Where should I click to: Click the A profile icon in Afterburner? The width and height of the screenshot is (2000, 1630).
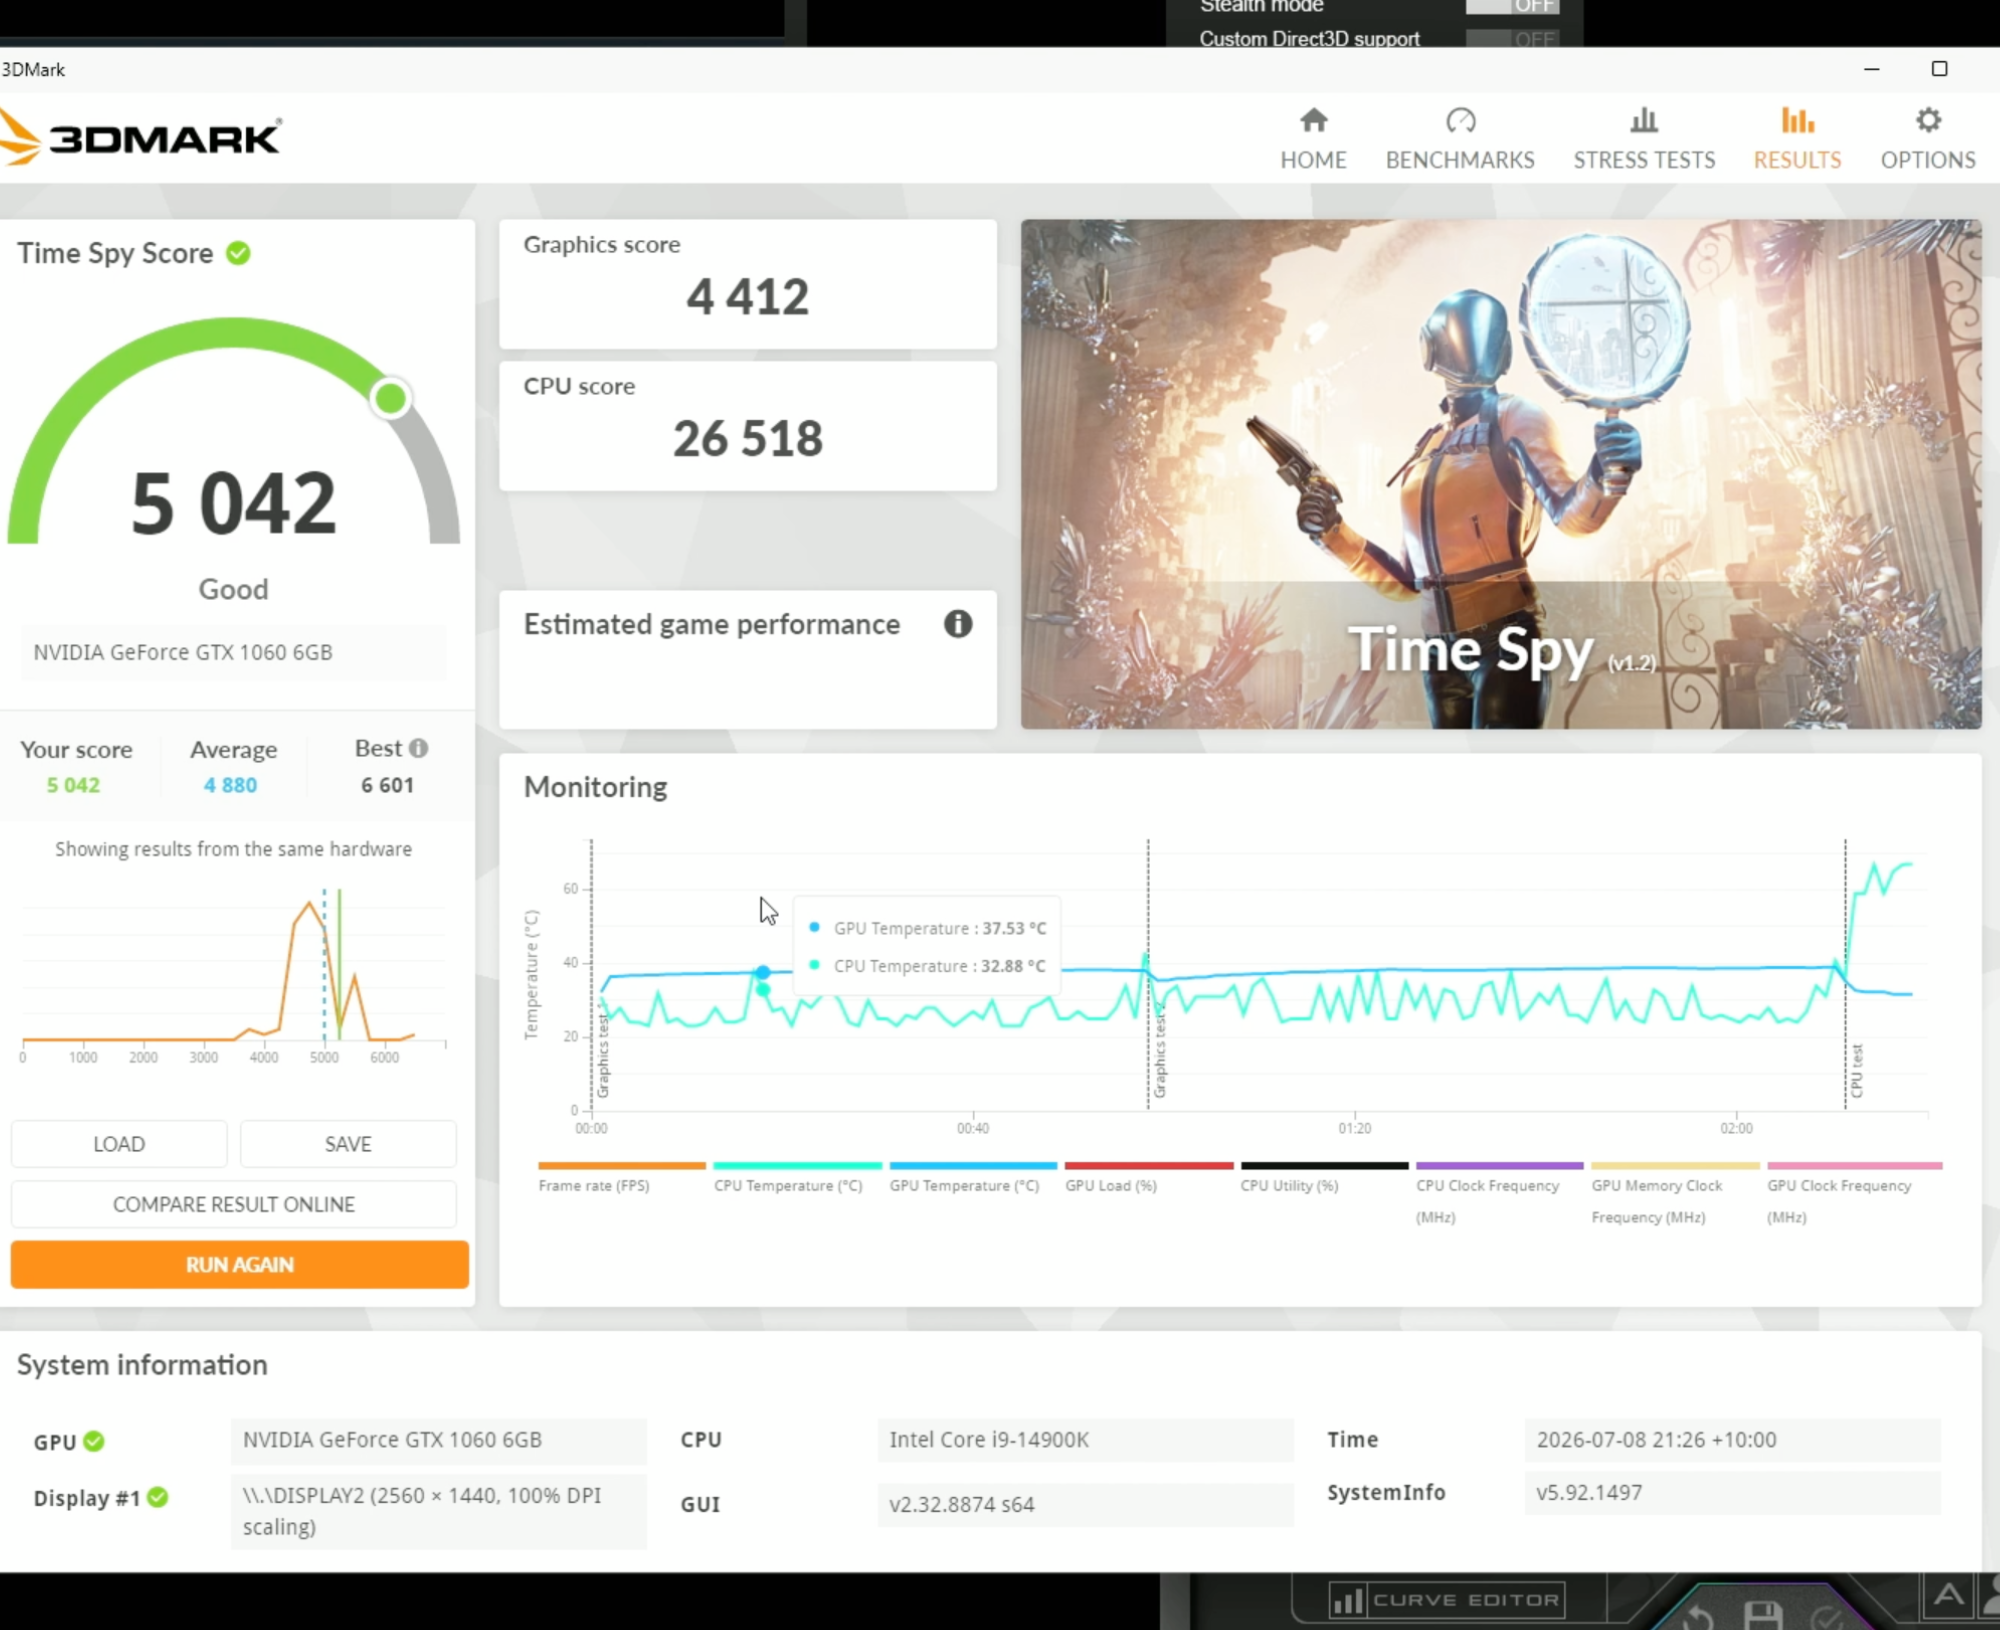[x=1948, y=1595]
